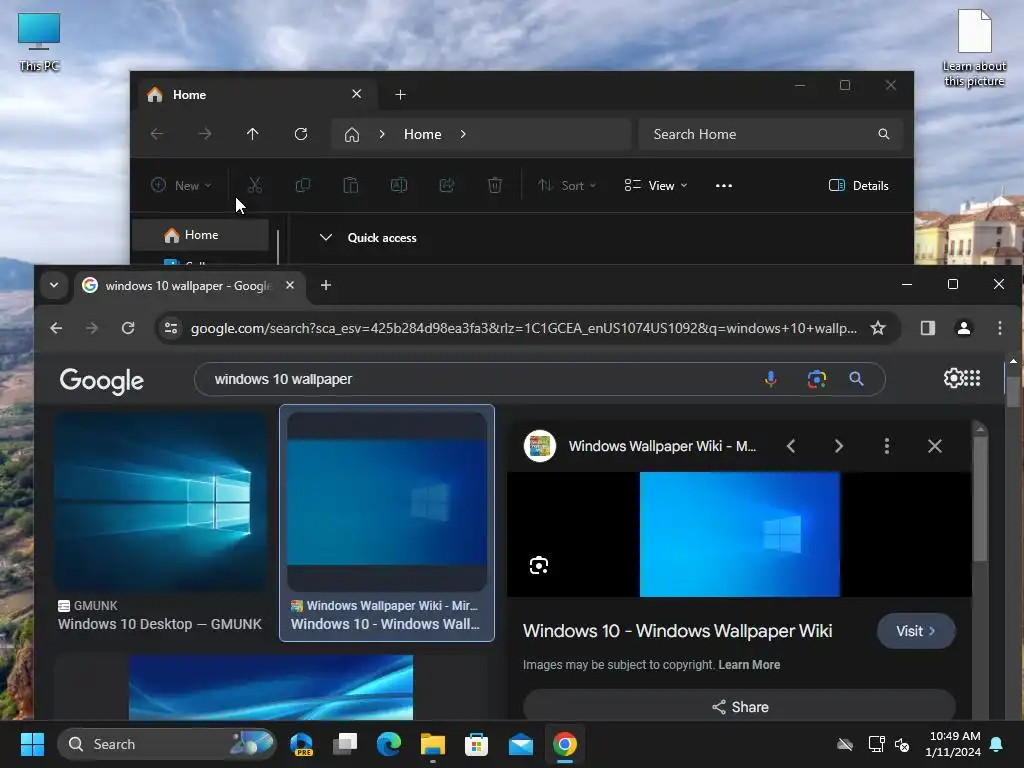Click Lens icon on preview image

[x=539, y=565]
